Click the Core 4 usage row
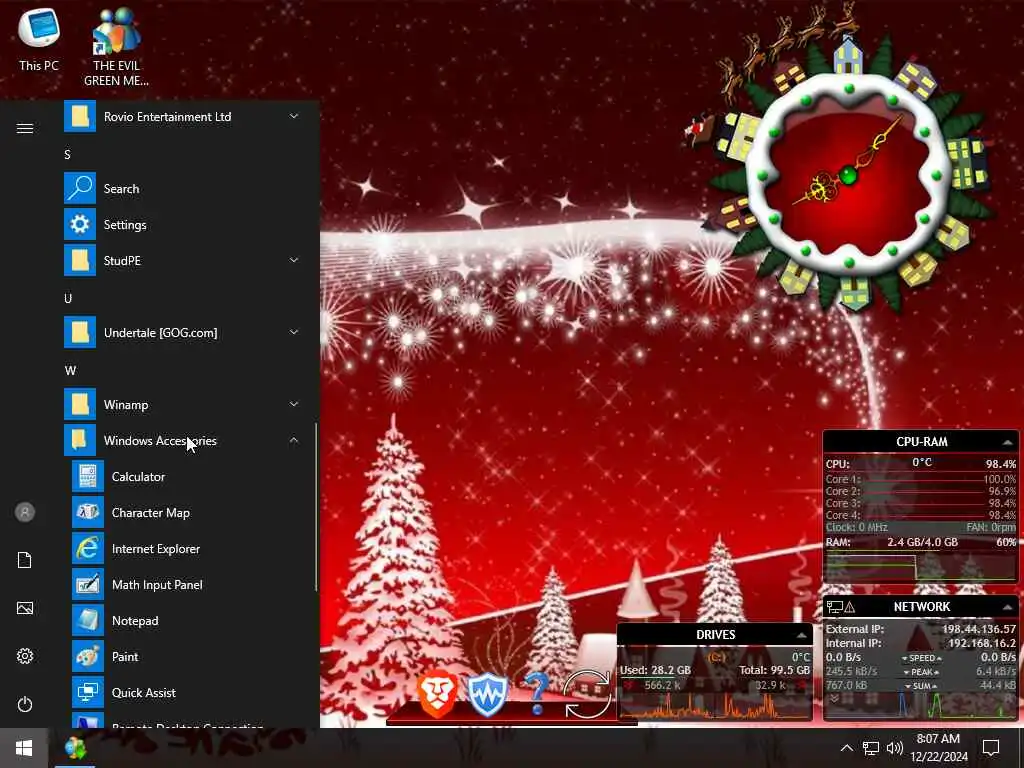 921,515
